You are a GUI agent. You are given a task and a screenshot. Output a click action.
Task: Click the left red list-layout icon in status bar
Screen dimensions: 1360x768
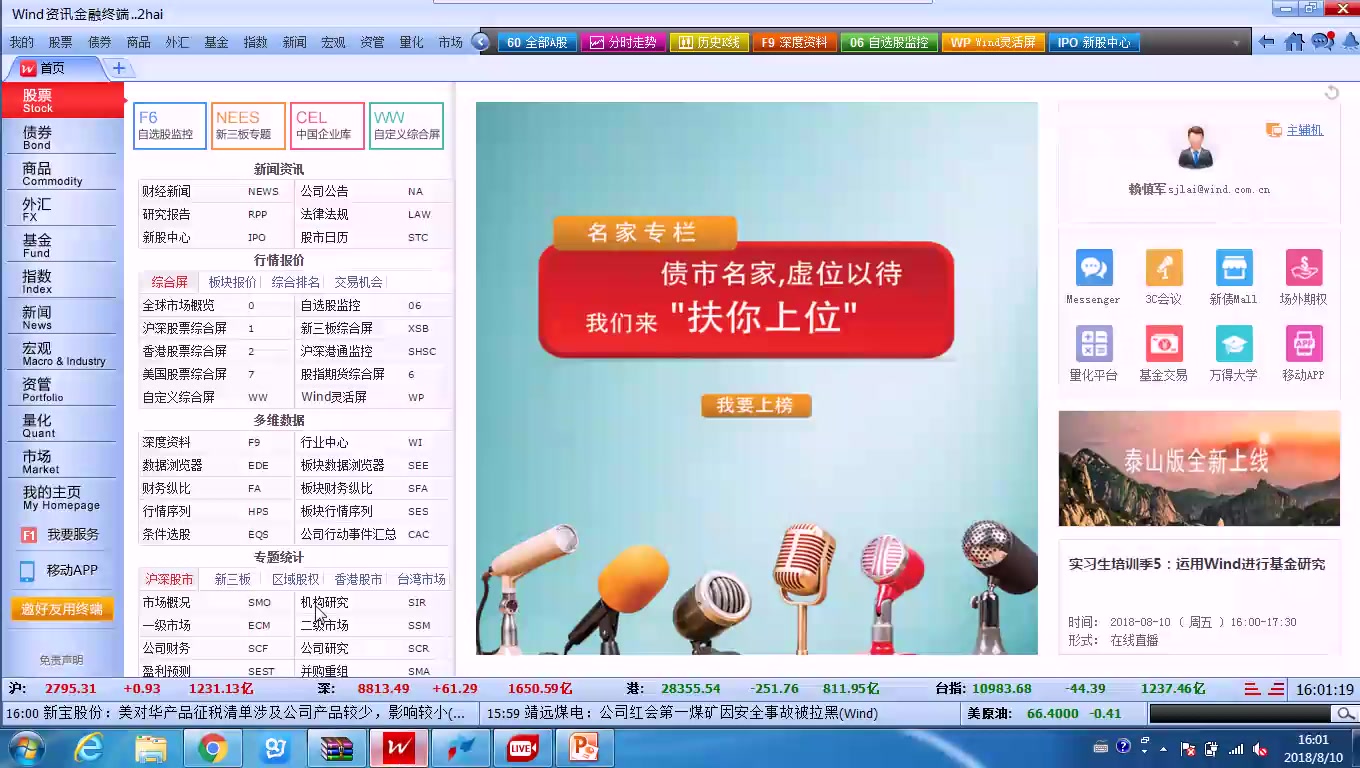[1252, 689]
